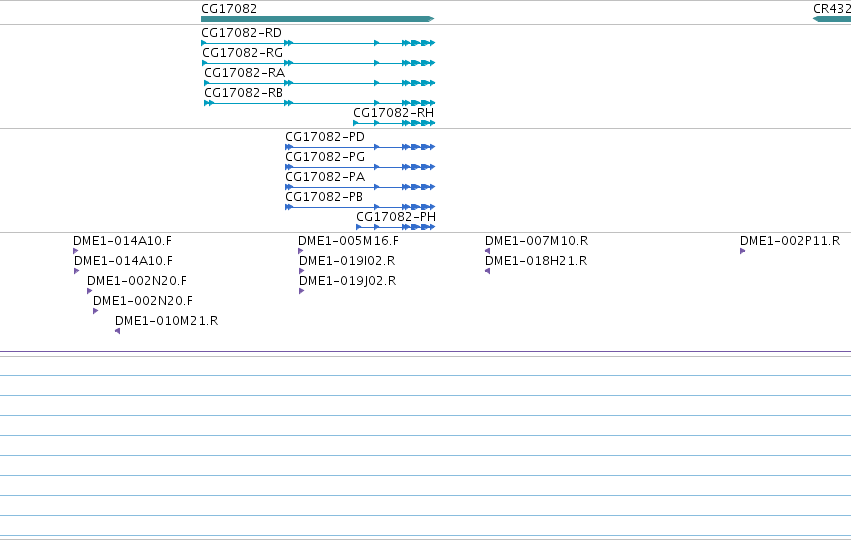Click the DME1-002P11.R feature label

pyautogui.click(x=790, y=241)
